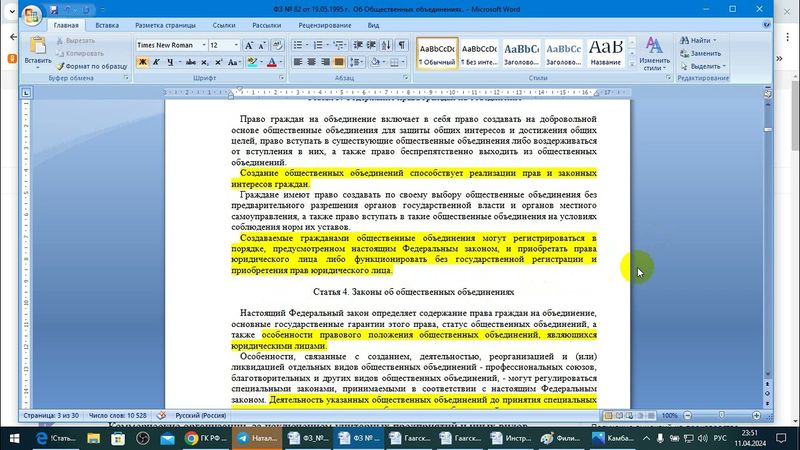Viewport: 800px width, 450px height.
Task: Zoom out with the minus button
Action: pos(688,415)
